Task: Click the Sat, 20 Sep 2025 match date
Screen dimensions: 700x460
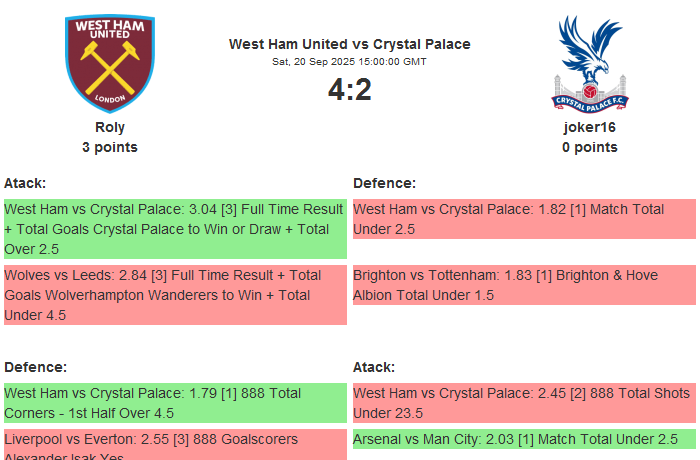Action: (349, 62)
